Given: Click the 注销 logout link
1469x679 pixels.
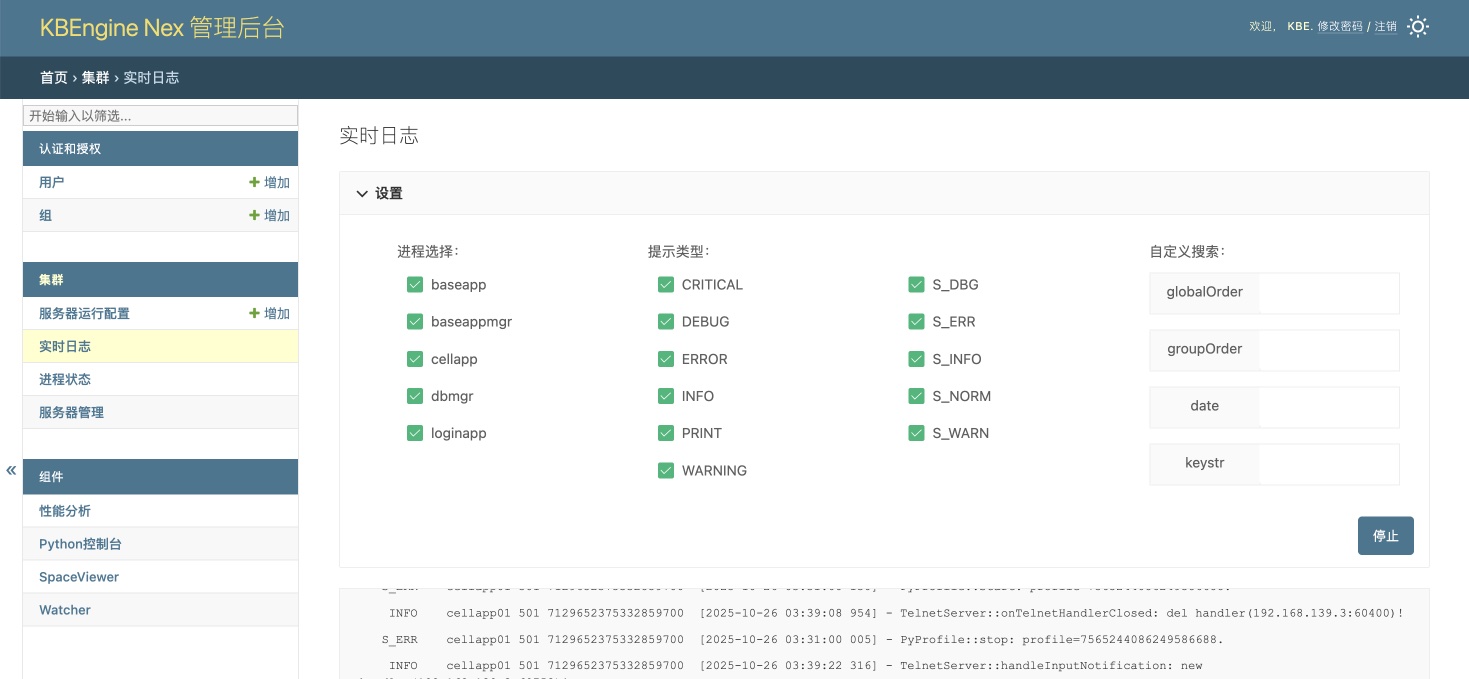Looking at the screenshot, I should (x=1385, y=27).
